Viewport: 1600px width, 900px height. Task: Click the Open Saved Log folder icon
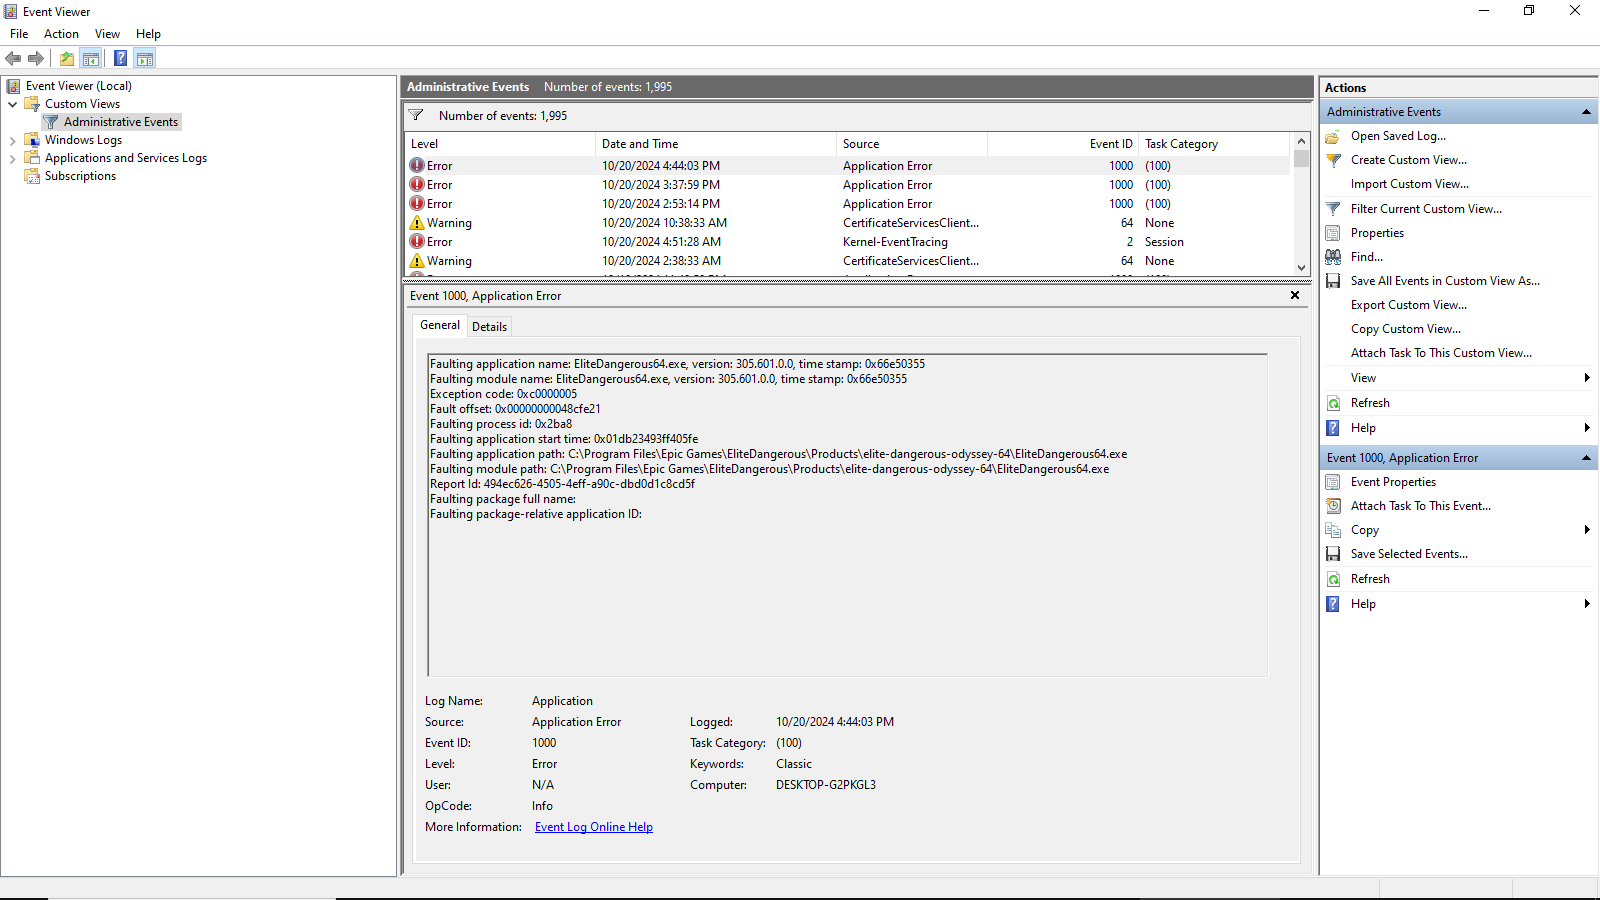1333,136
